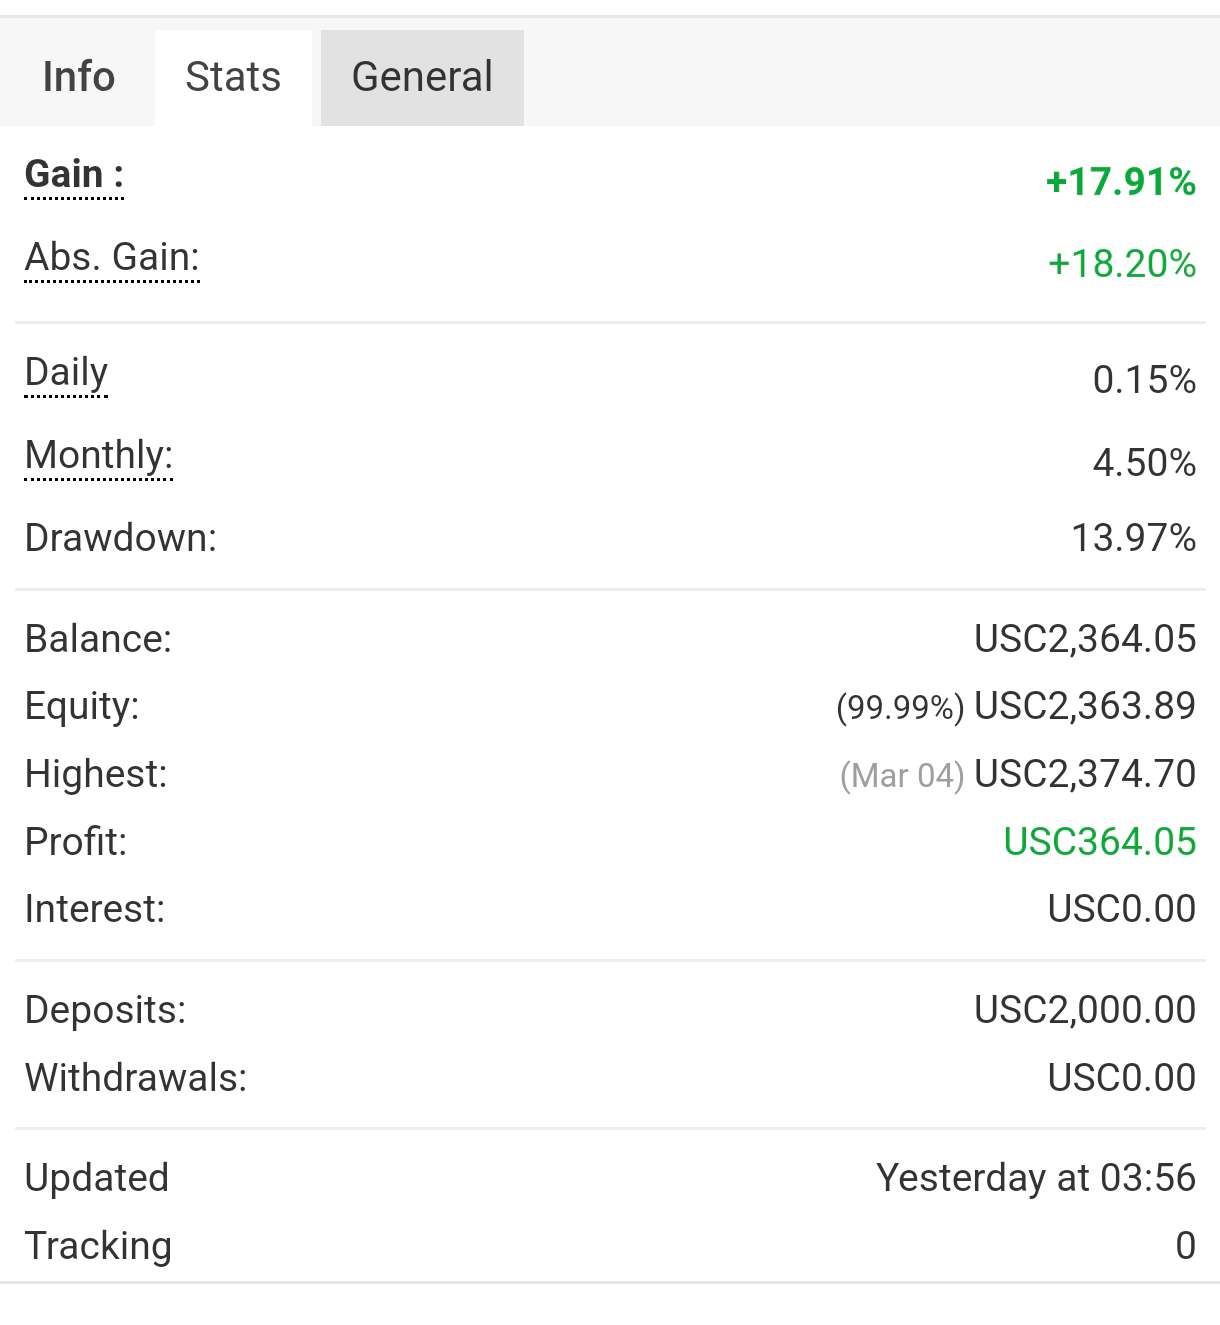The width and height of the screenshot is (1220, 1325).
Task: Click the Mar 04 highest date
Action: click(x=902, y=776)
